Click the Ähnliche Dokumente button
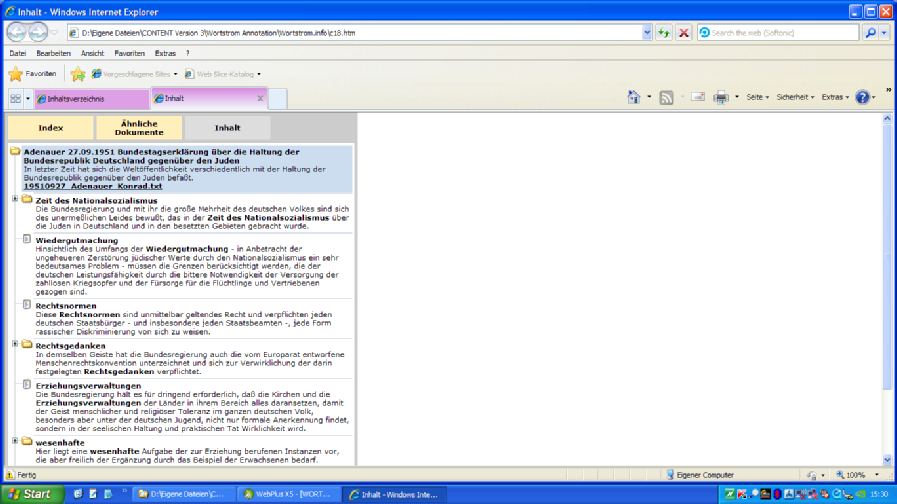The width and height of the screenshot is (897, 504). pyautogui.click(x=139, y=128)
